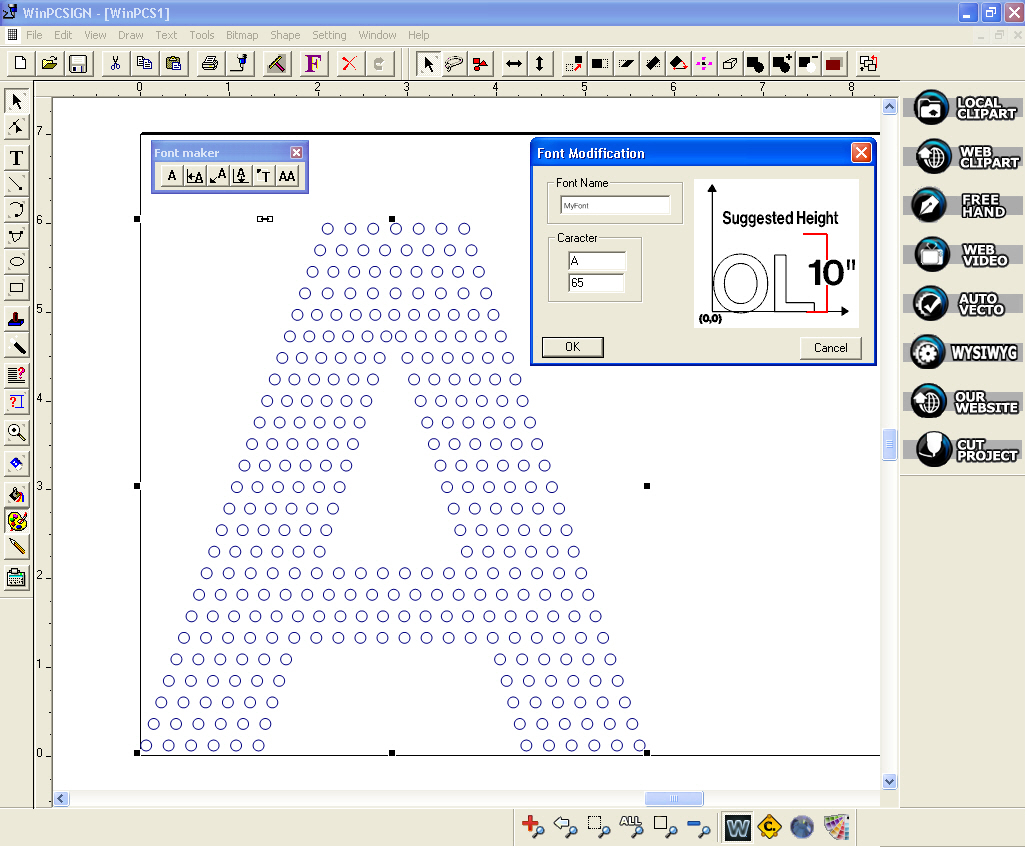The width and height of the screenshot is (1026, 848).
Task: Select the Zoom magnifier tool
Action: click(x=16, y=433)
